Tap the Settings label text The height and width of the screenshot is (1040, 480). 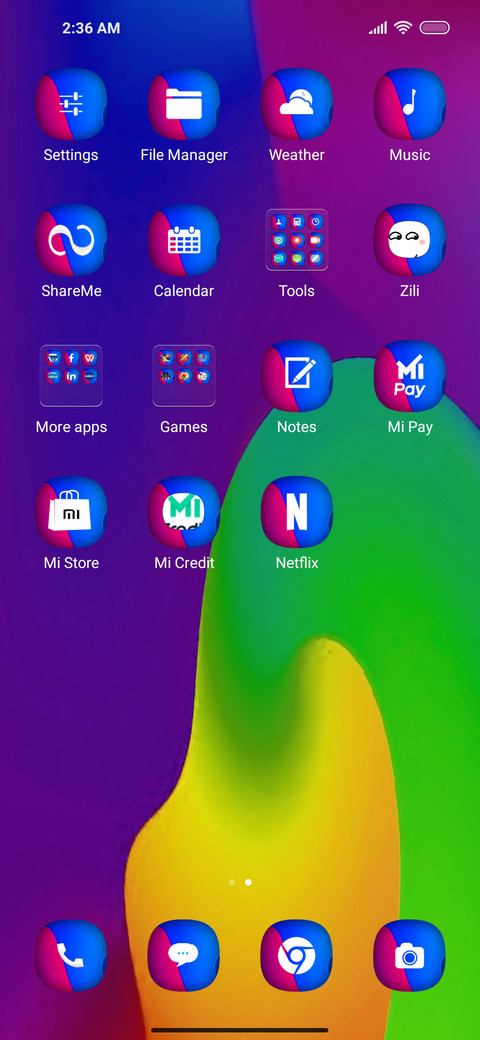pos(71,155)
